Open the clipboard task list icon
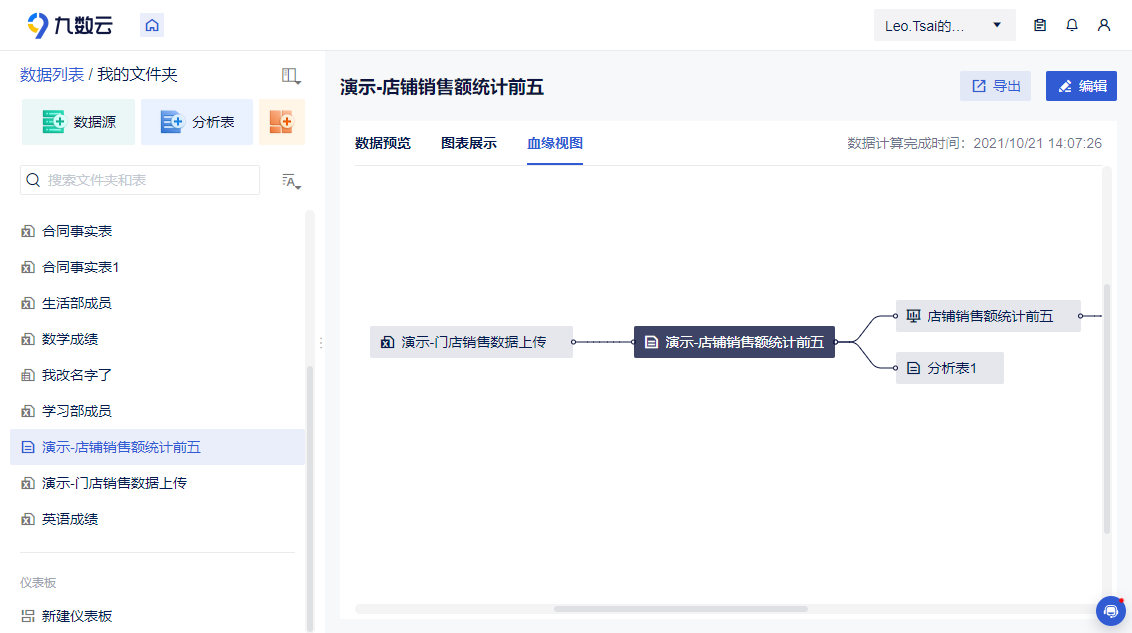This screenshot has width=1132, height=633. [1040, 25]
